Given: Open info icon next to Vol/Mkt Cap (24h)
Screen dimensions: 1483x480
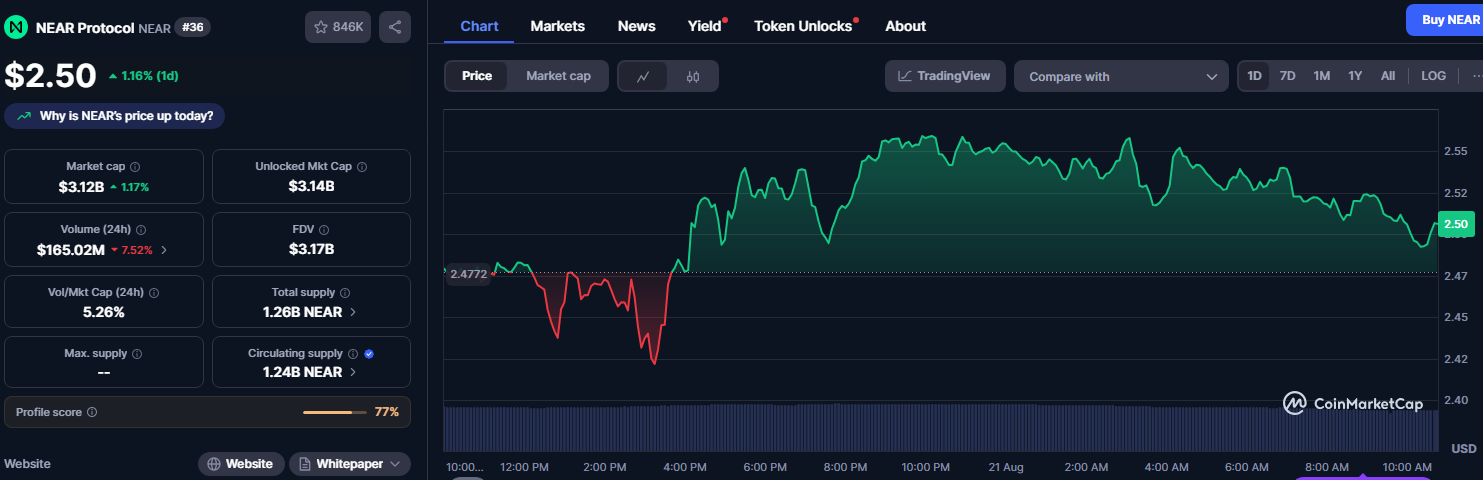Looking at the screenshot, I should coord(153,293).
